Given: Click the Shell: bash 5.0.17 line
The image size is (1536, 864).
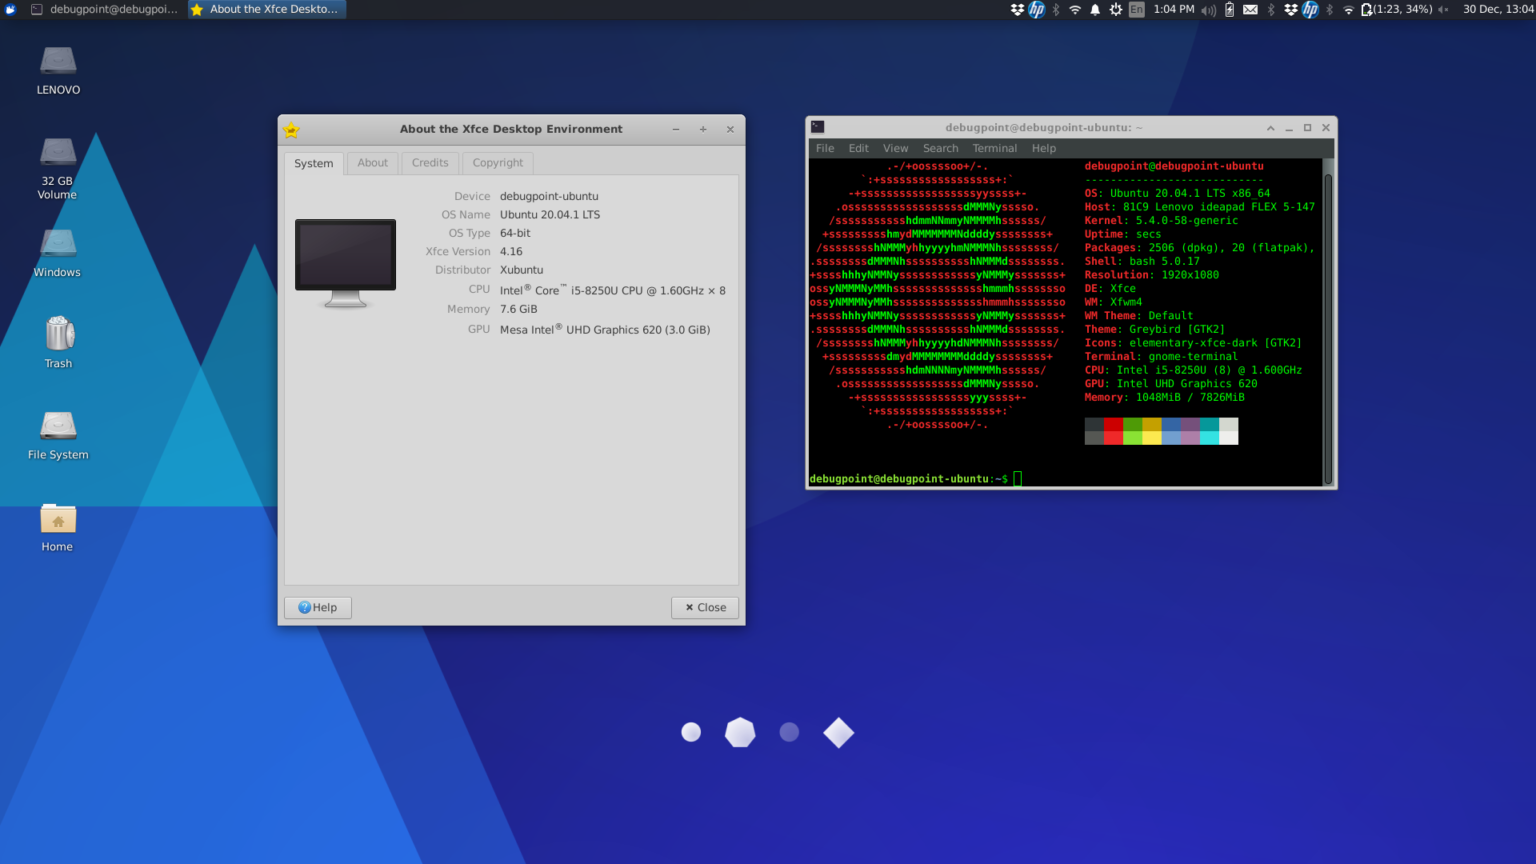Looking at the screenshot, I should tap(1142, 261).
